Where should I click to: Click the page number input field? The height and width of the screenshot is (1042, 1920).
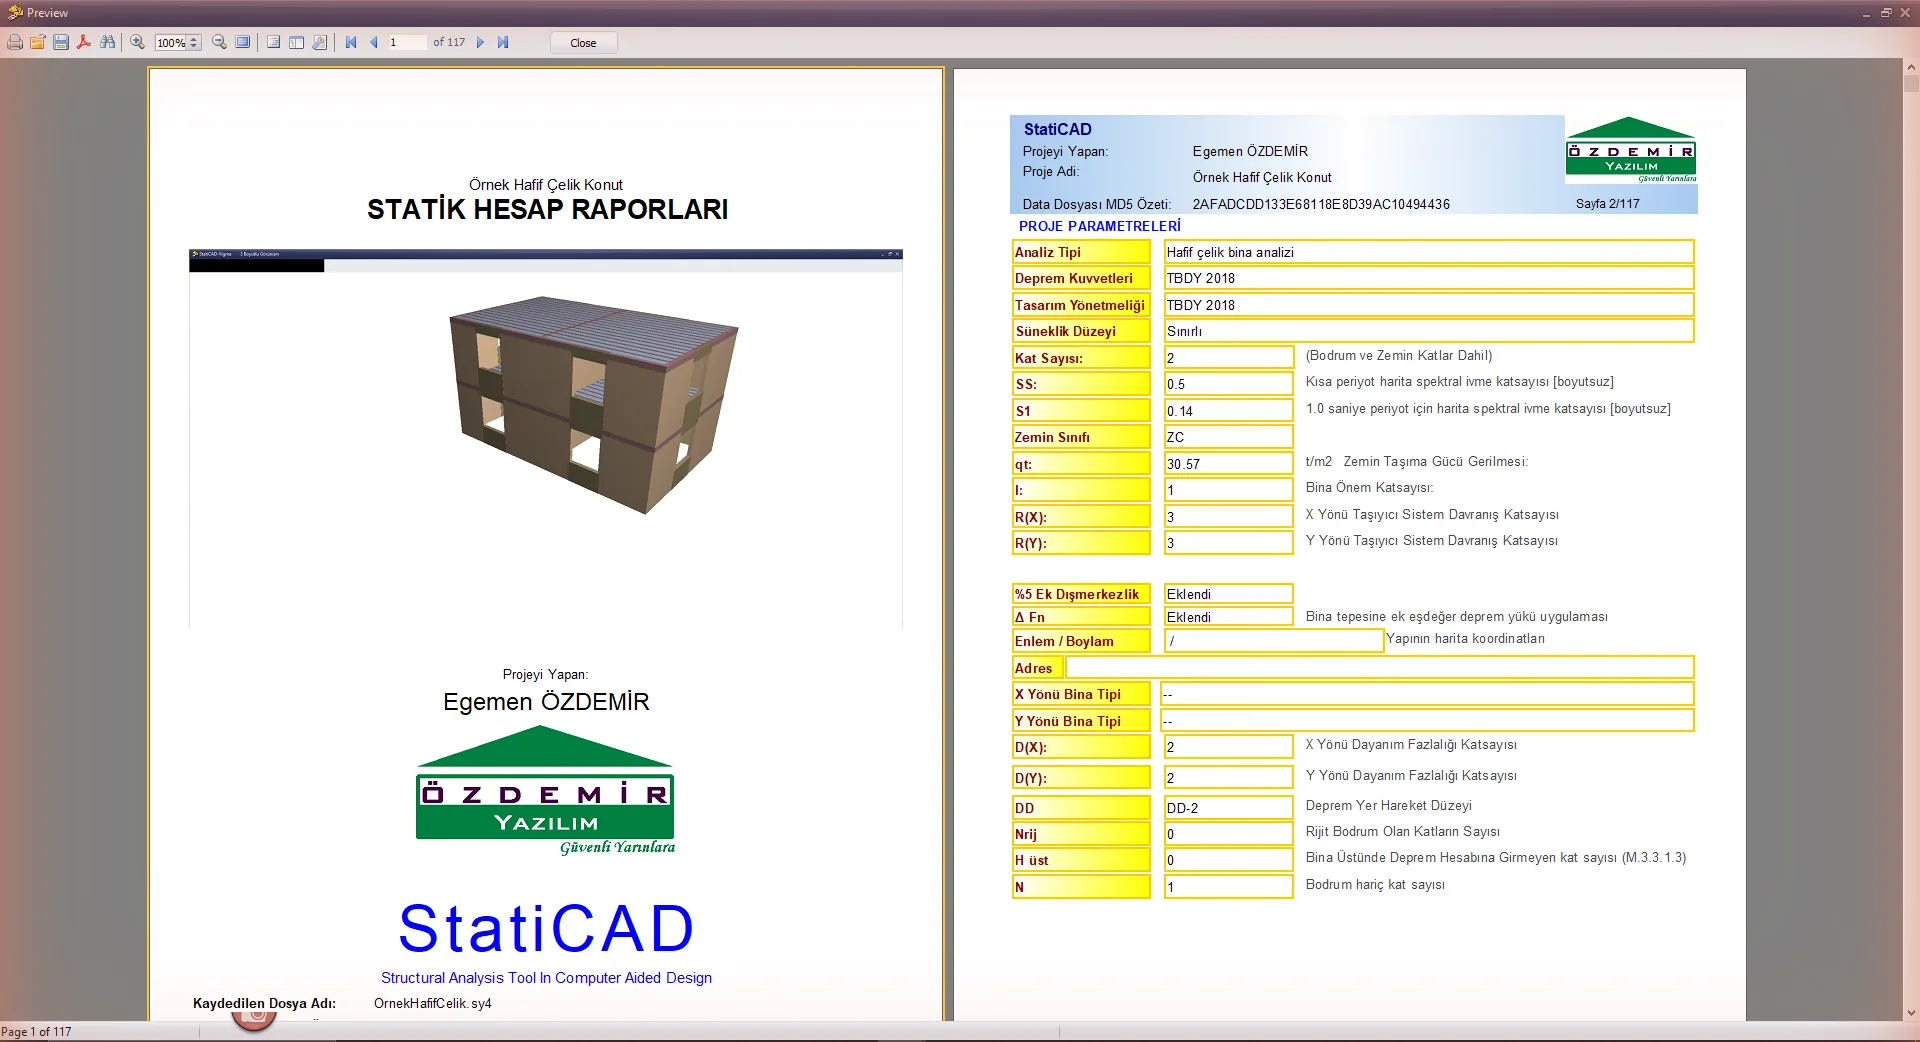(x=407, y=43)
